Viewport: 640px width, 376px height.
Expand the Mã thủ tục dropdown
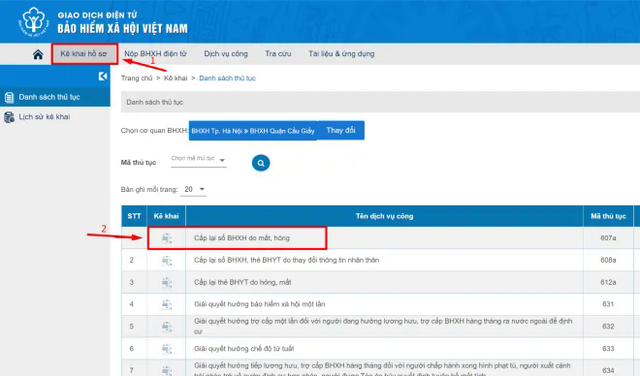(x=198, y=159)
